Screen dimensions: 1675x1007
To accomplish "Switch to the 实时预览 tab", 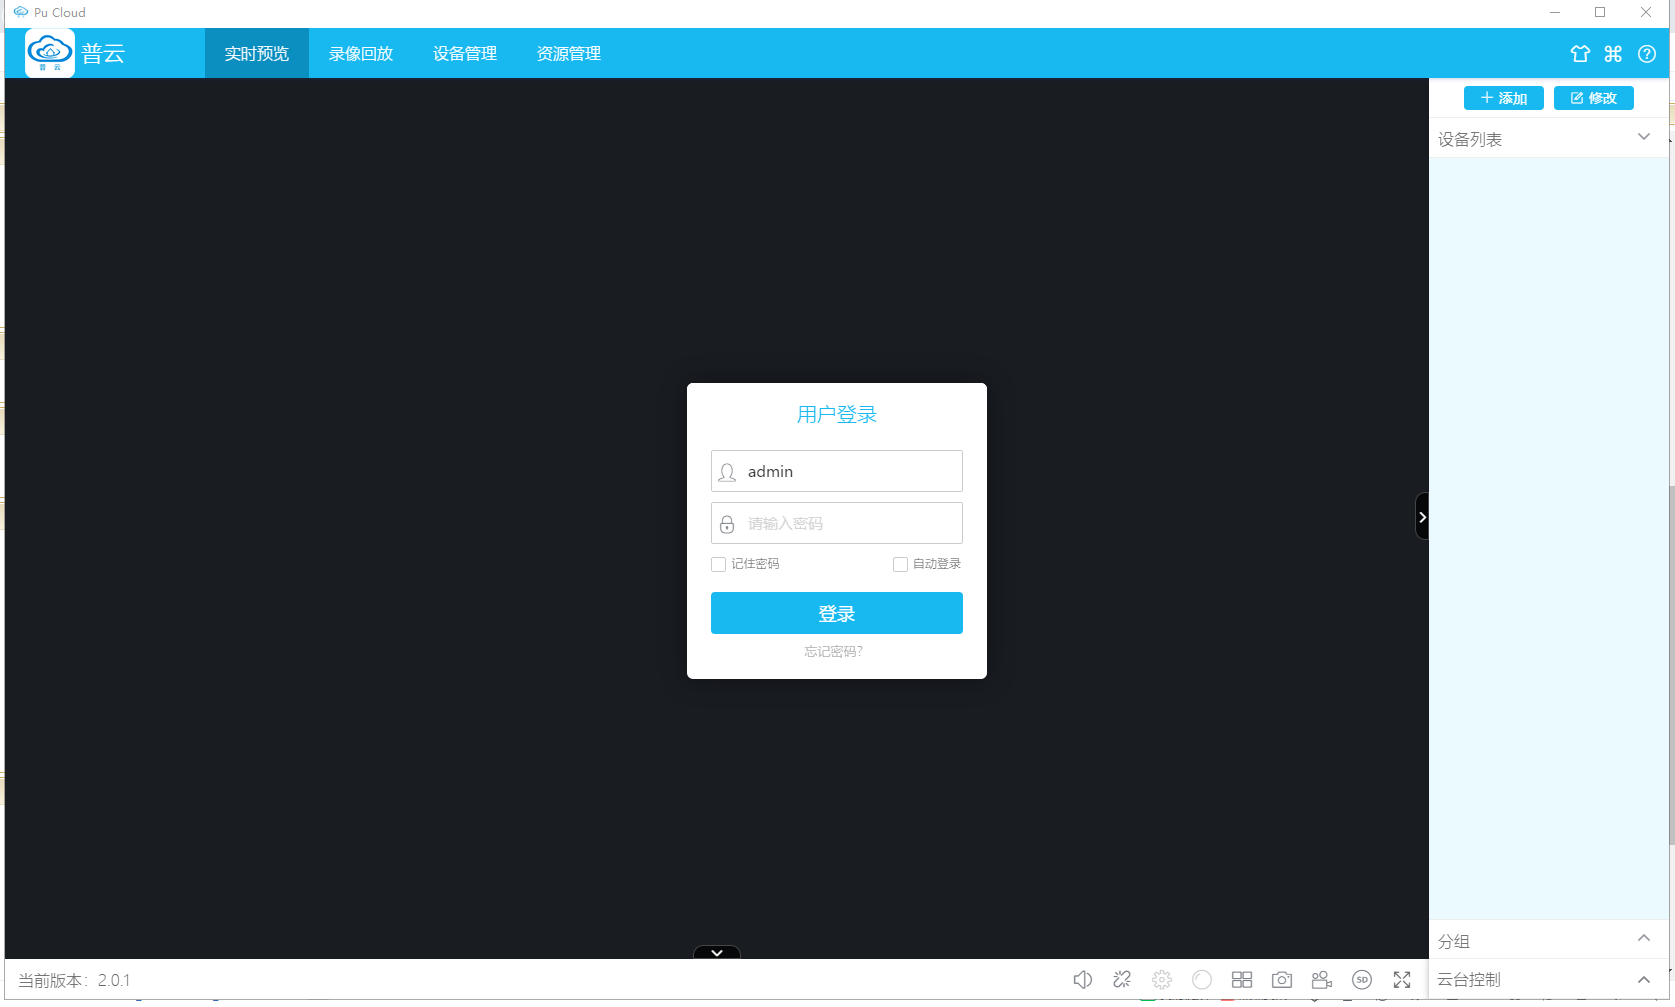I will tap(257, 54).
